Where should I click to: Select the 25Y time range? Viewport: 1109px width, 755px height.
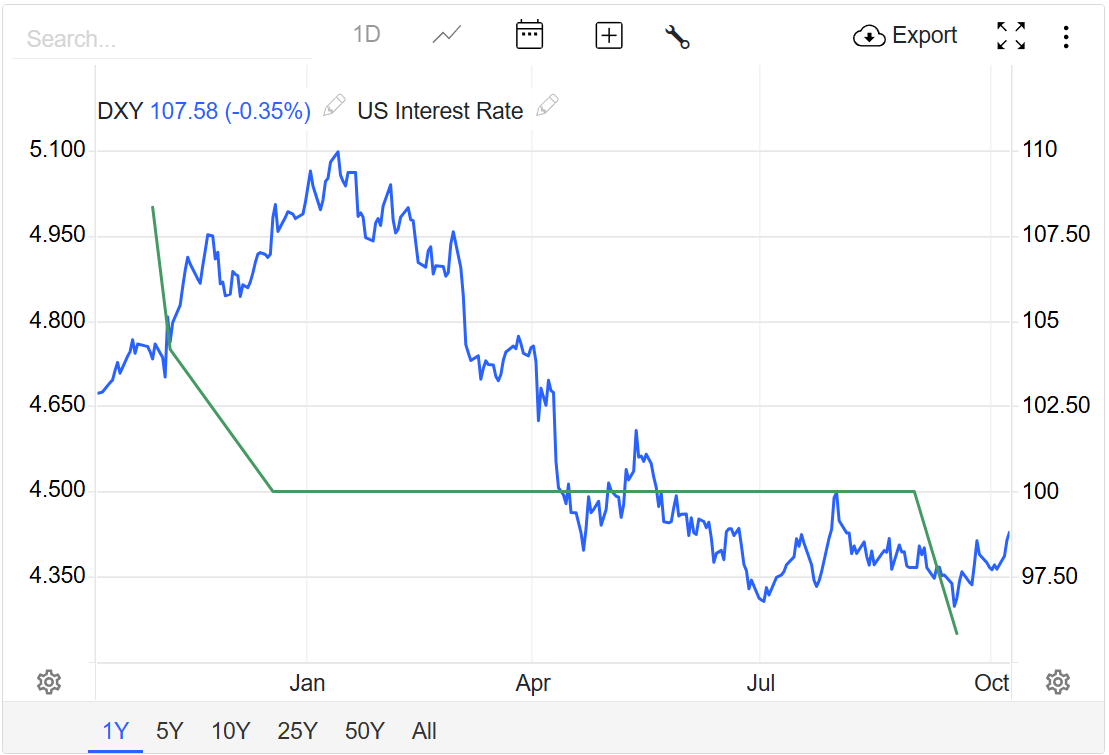click(x=297, y=731)
